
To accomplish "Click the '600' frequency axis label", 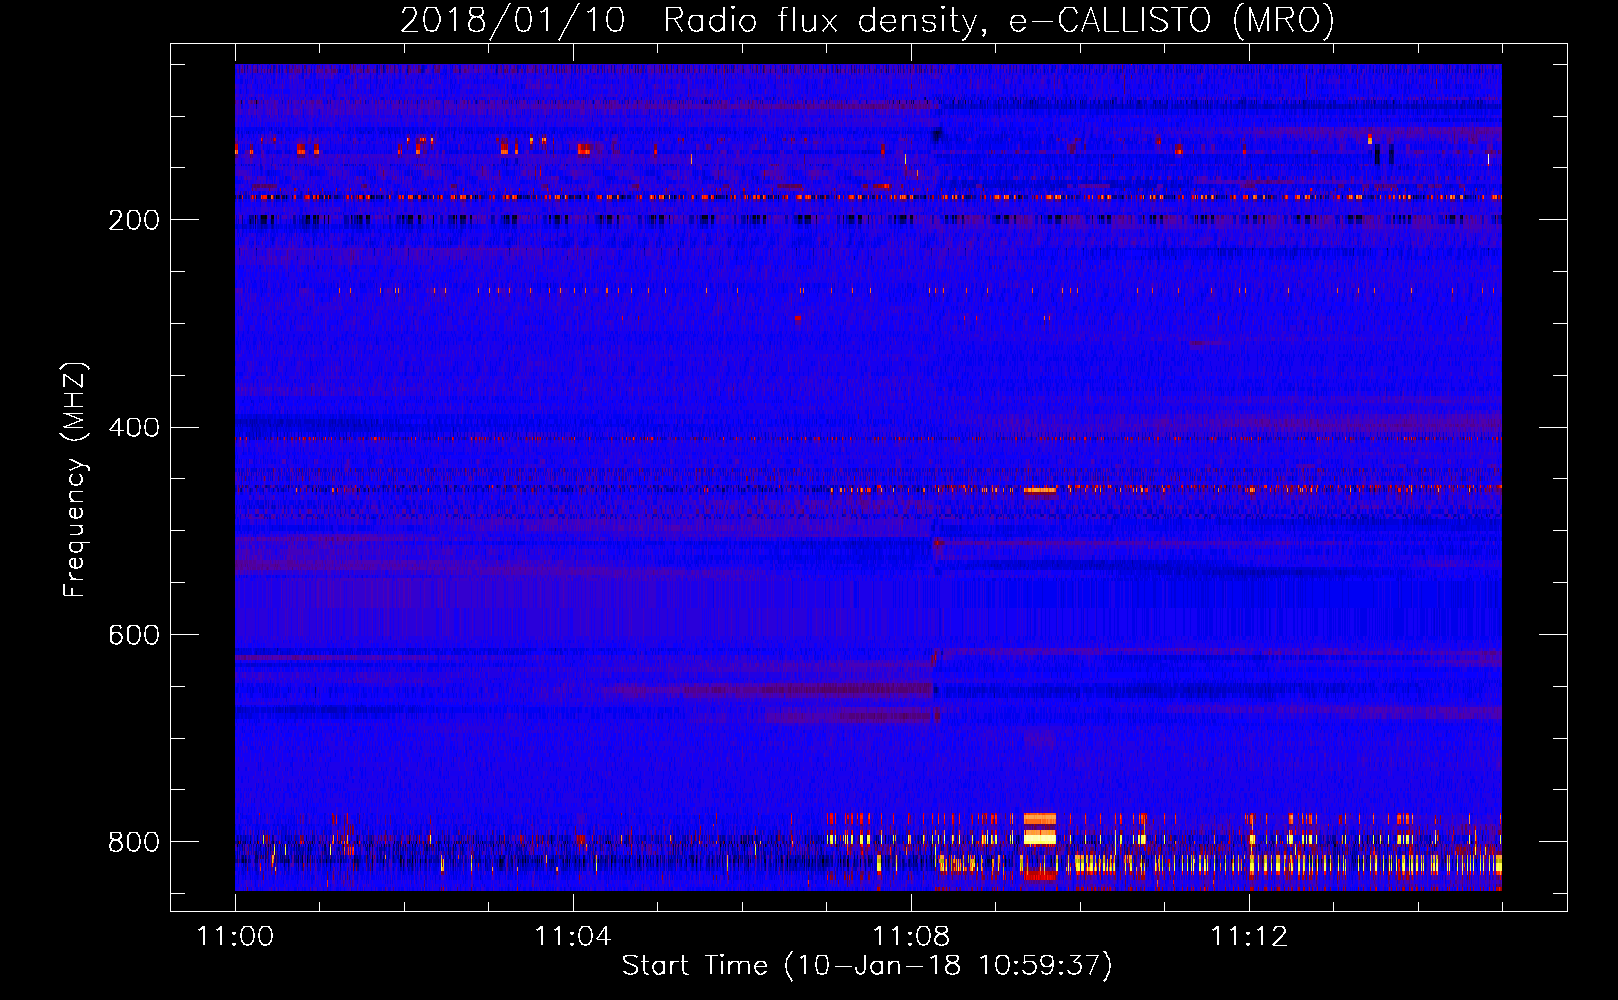I will tap(134, 635).
